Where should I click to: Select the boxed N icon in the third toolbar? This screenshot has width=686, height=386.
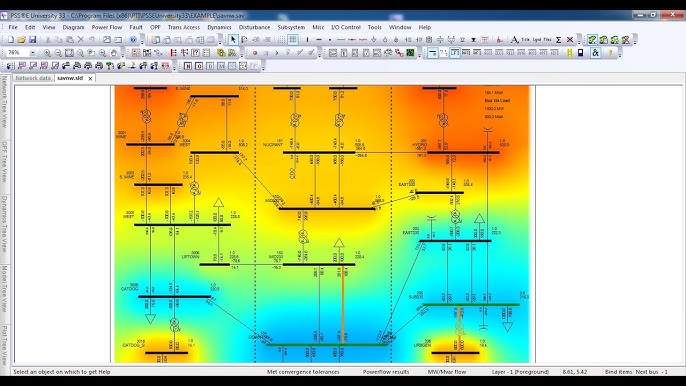click(x=188, y=66)
